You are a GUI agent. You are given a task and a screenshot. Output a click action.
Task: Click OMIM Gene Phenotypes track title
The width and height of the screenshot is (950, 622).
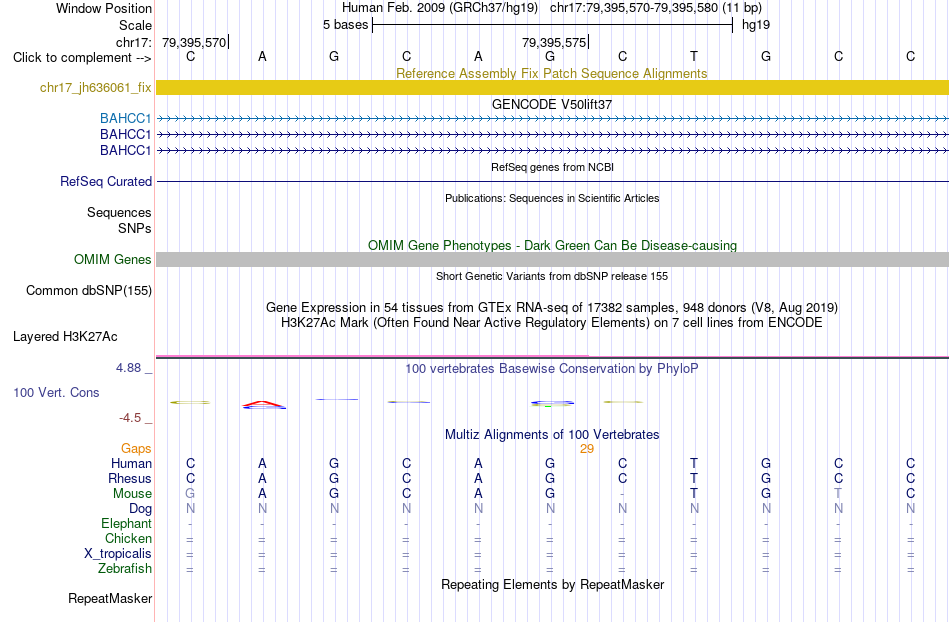pos(552,245)
